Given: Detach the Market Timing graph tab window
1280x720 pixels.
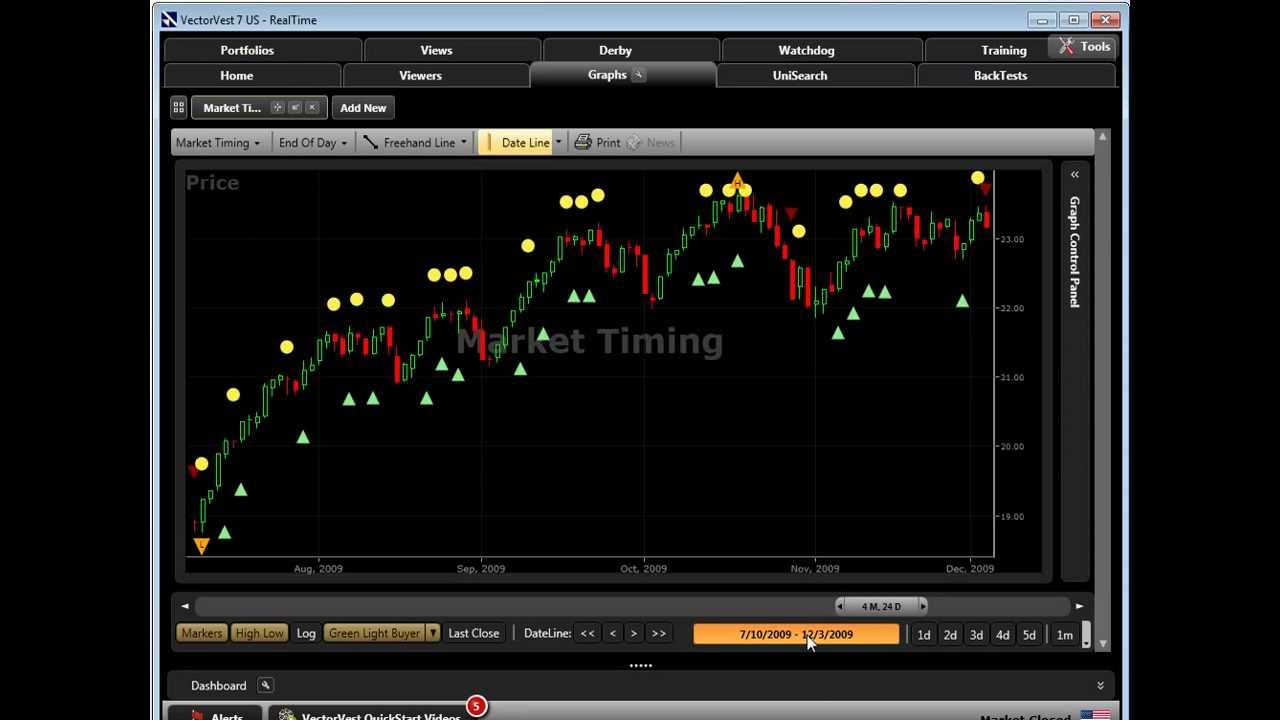Looking at the screenshot, I should click(x=295, y=108).
